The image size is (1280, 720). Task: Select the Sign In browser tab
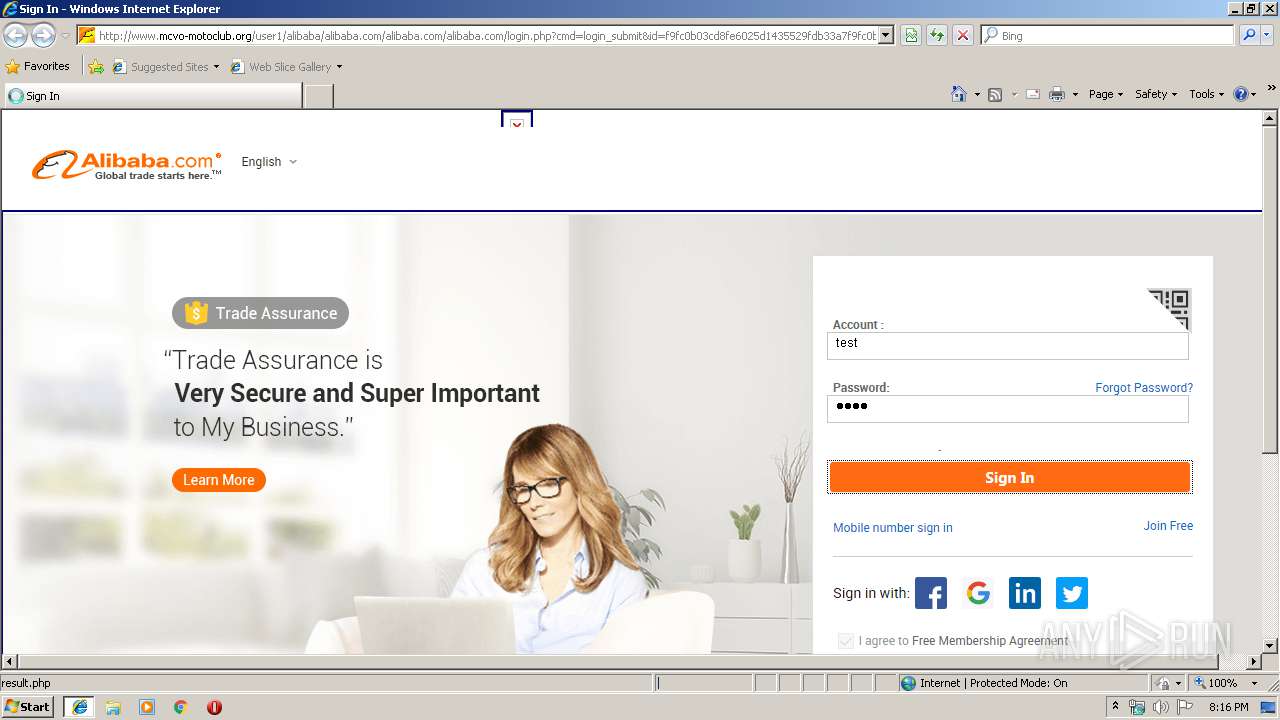[x=152, y=96]
